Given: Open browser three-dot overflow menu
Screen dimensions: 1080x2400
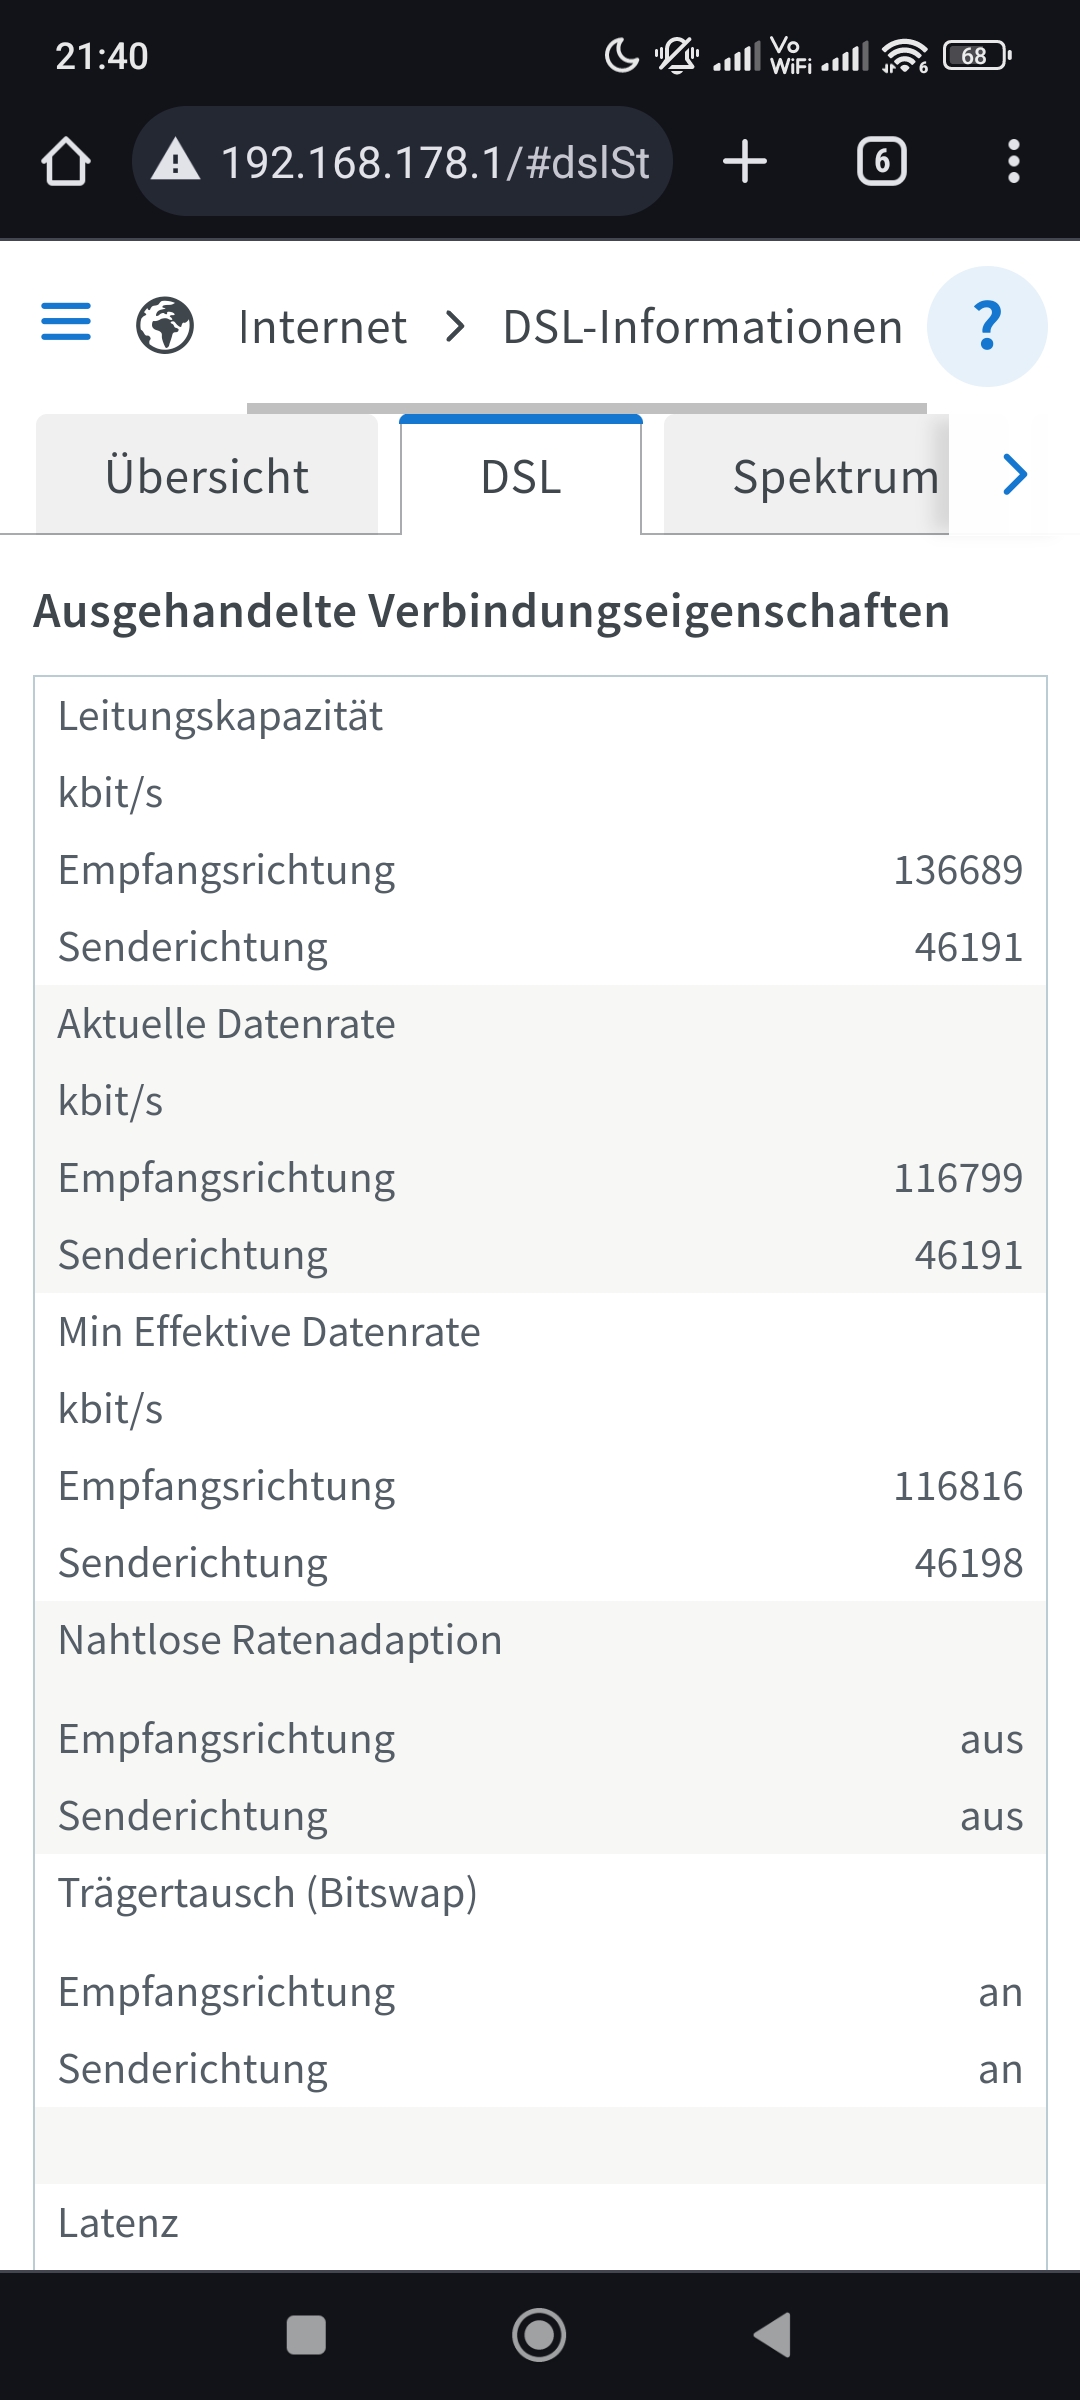Looking at the screenshot, I should [1013, 162].
